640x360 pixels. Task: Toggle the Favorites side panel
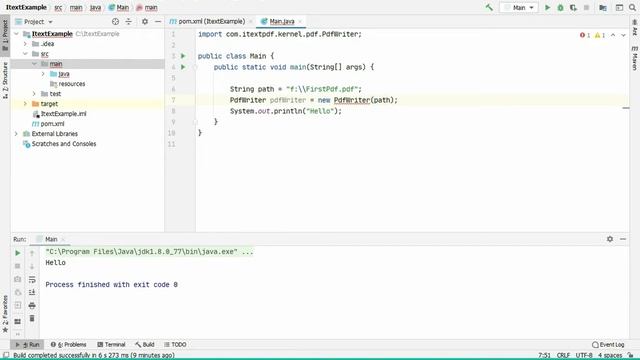[x=5, y=313]
